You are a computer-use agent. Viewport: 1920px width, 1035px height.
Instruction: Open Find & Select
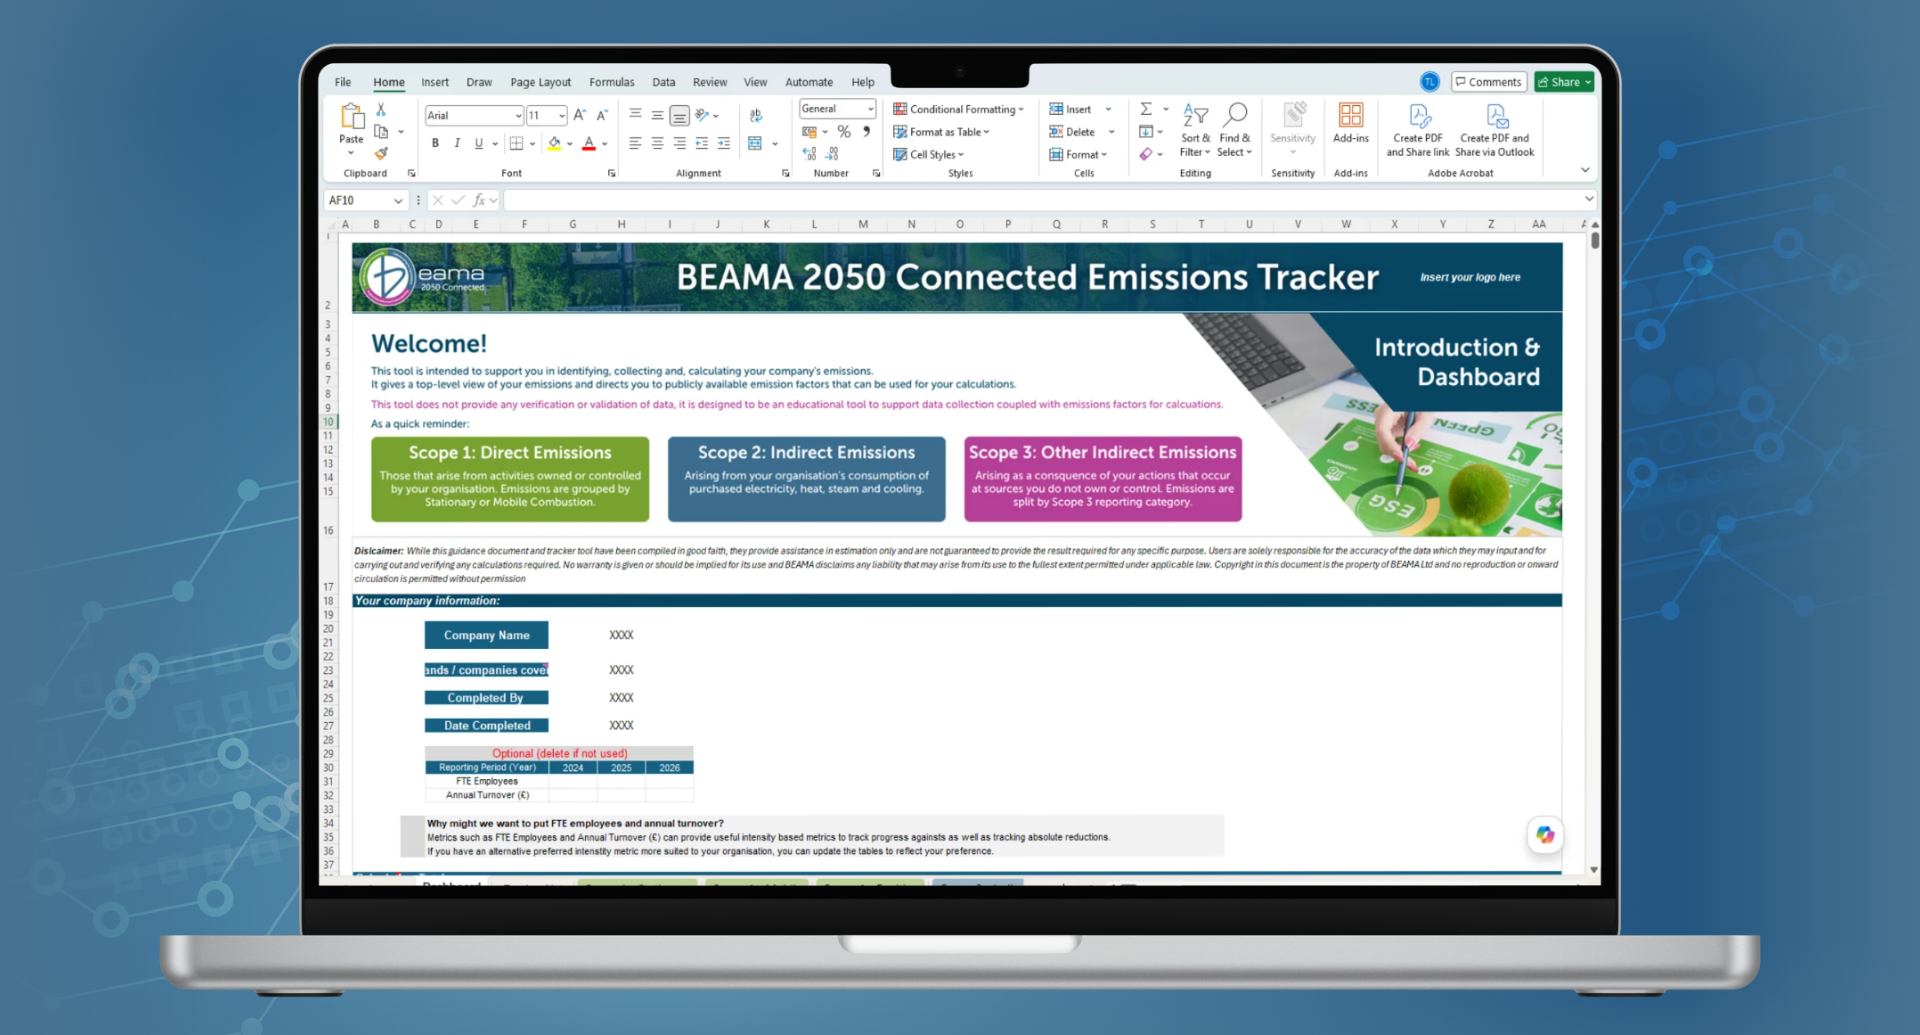1235,130
